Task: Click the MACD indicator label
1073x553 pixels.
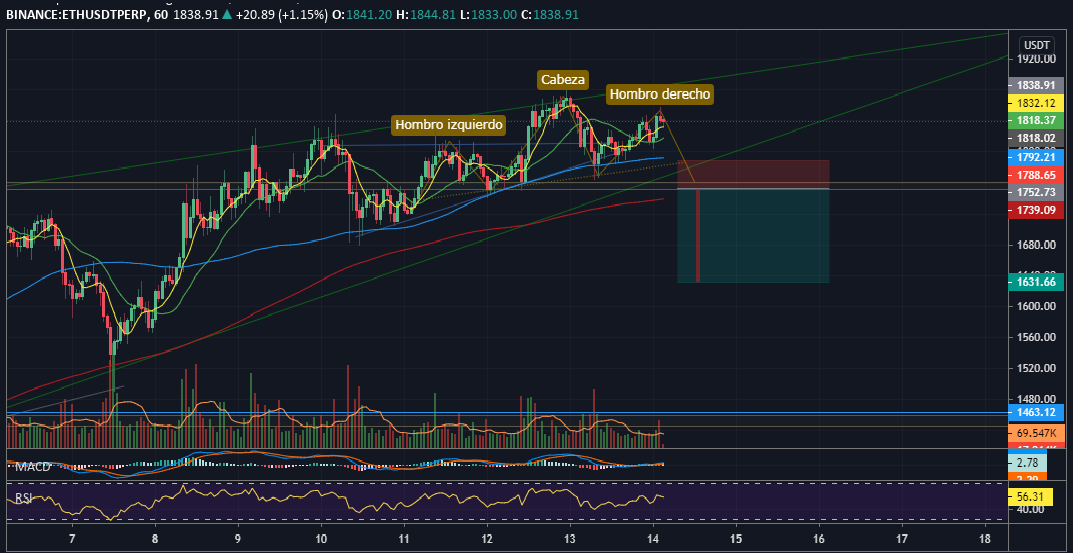Action: 33,467
